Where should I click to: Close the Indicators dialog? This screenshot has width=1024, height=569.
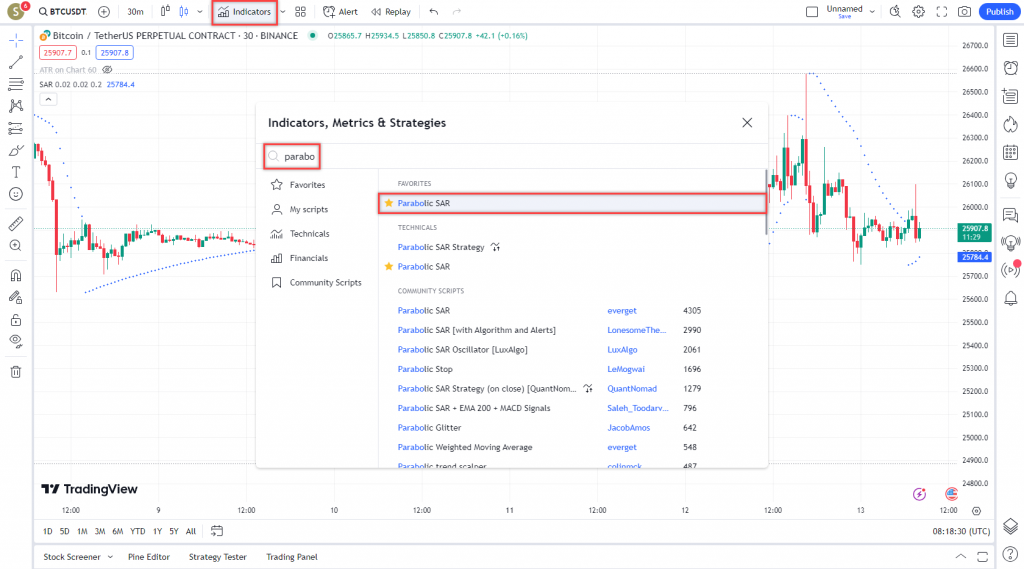click(x=747, y=123)
